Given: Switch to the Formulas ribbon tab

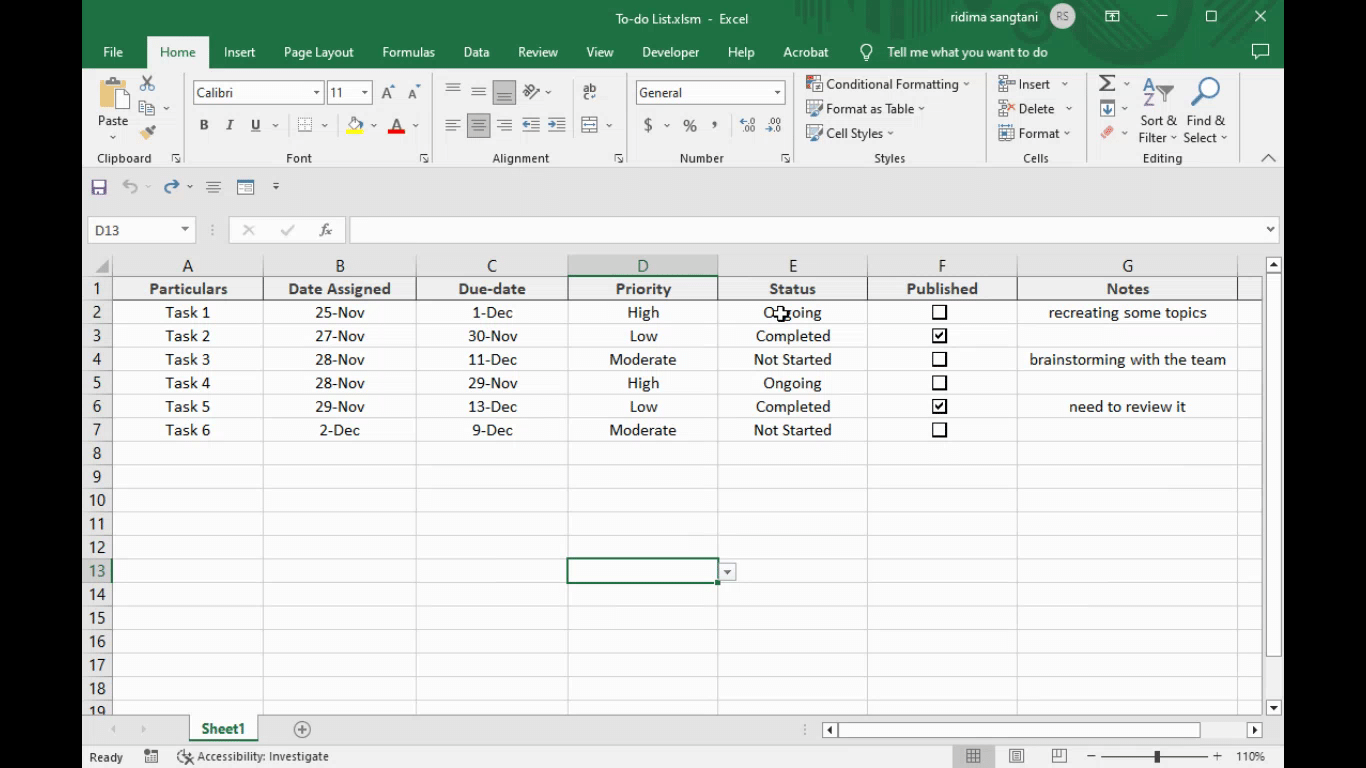Looking at the screenshot, I should tap(408, 52).
